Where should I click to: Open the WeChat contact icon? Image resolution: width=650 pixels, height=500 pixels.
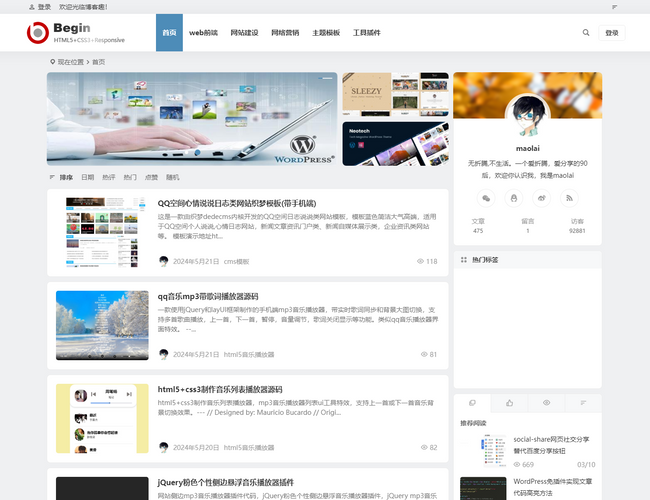[485, 198]
